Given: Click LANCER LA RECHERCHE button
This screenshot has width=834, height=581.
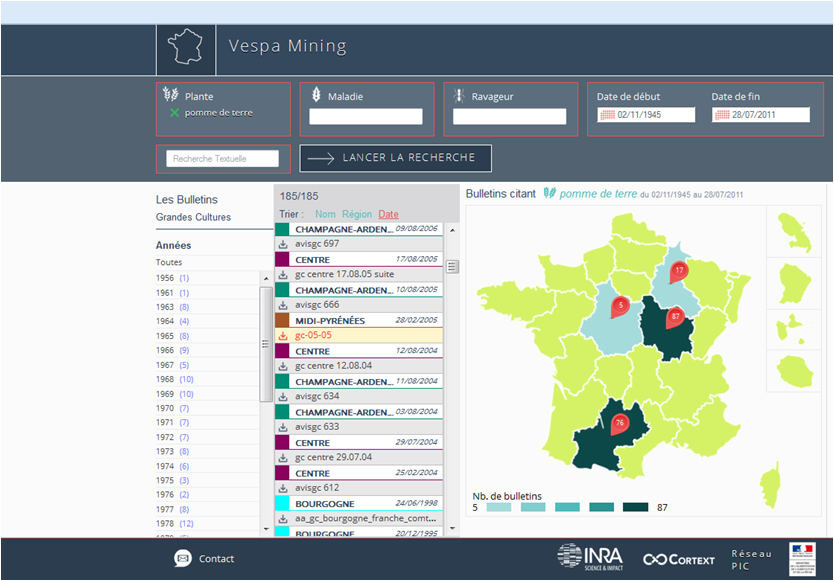Looking at the screenshot, I should 395,158.
